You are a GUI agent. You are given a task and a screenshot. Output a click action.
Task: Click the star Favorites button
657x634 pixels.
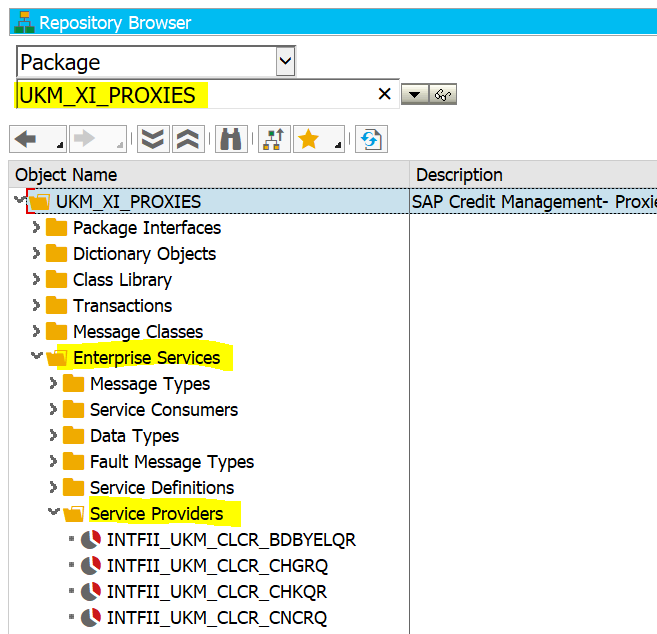(309, 139)
